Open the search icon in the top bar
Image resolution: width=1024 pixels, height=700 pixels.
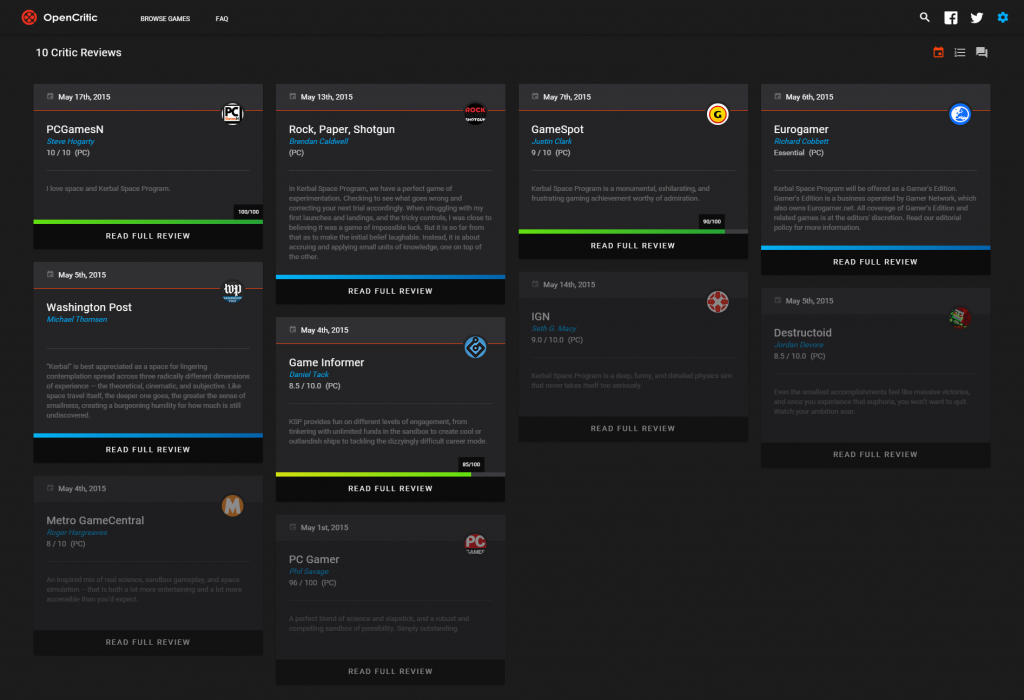[x=925, y=17]
